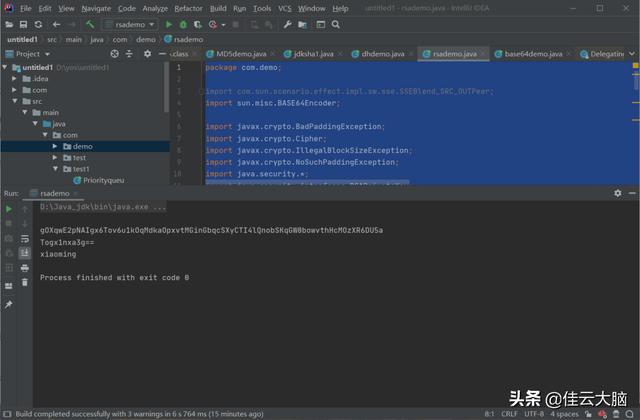
Task: Click the 8:1 caret position in the status bar
Action: click(489, 414)
